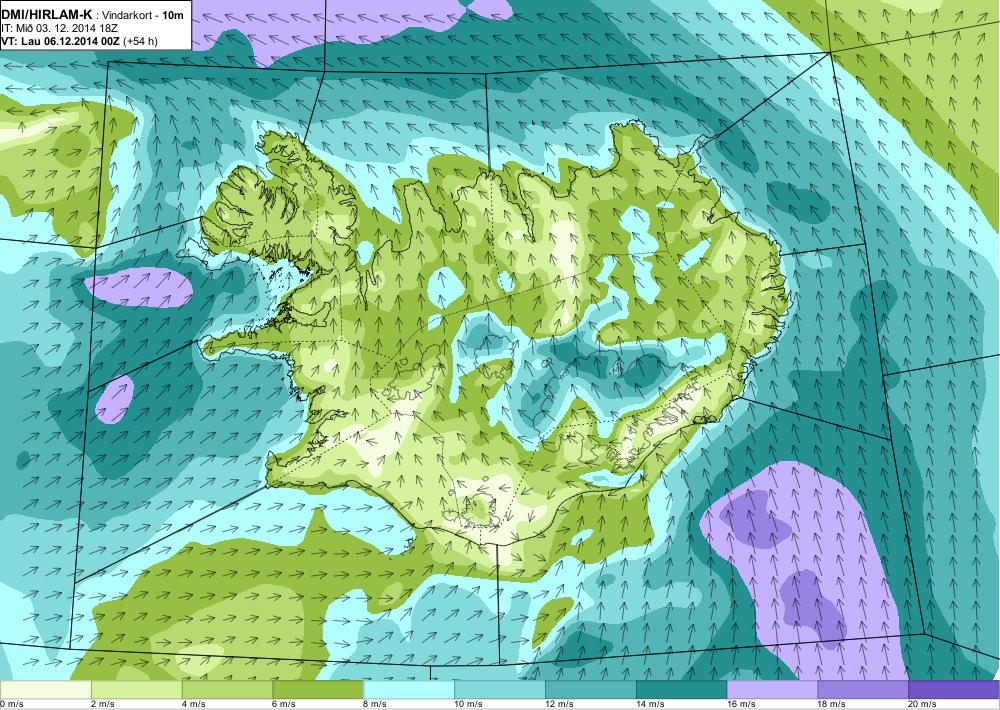Click the 6–8 m/s olive green legend swatch

pyautogui.click(x=318, y=690)
